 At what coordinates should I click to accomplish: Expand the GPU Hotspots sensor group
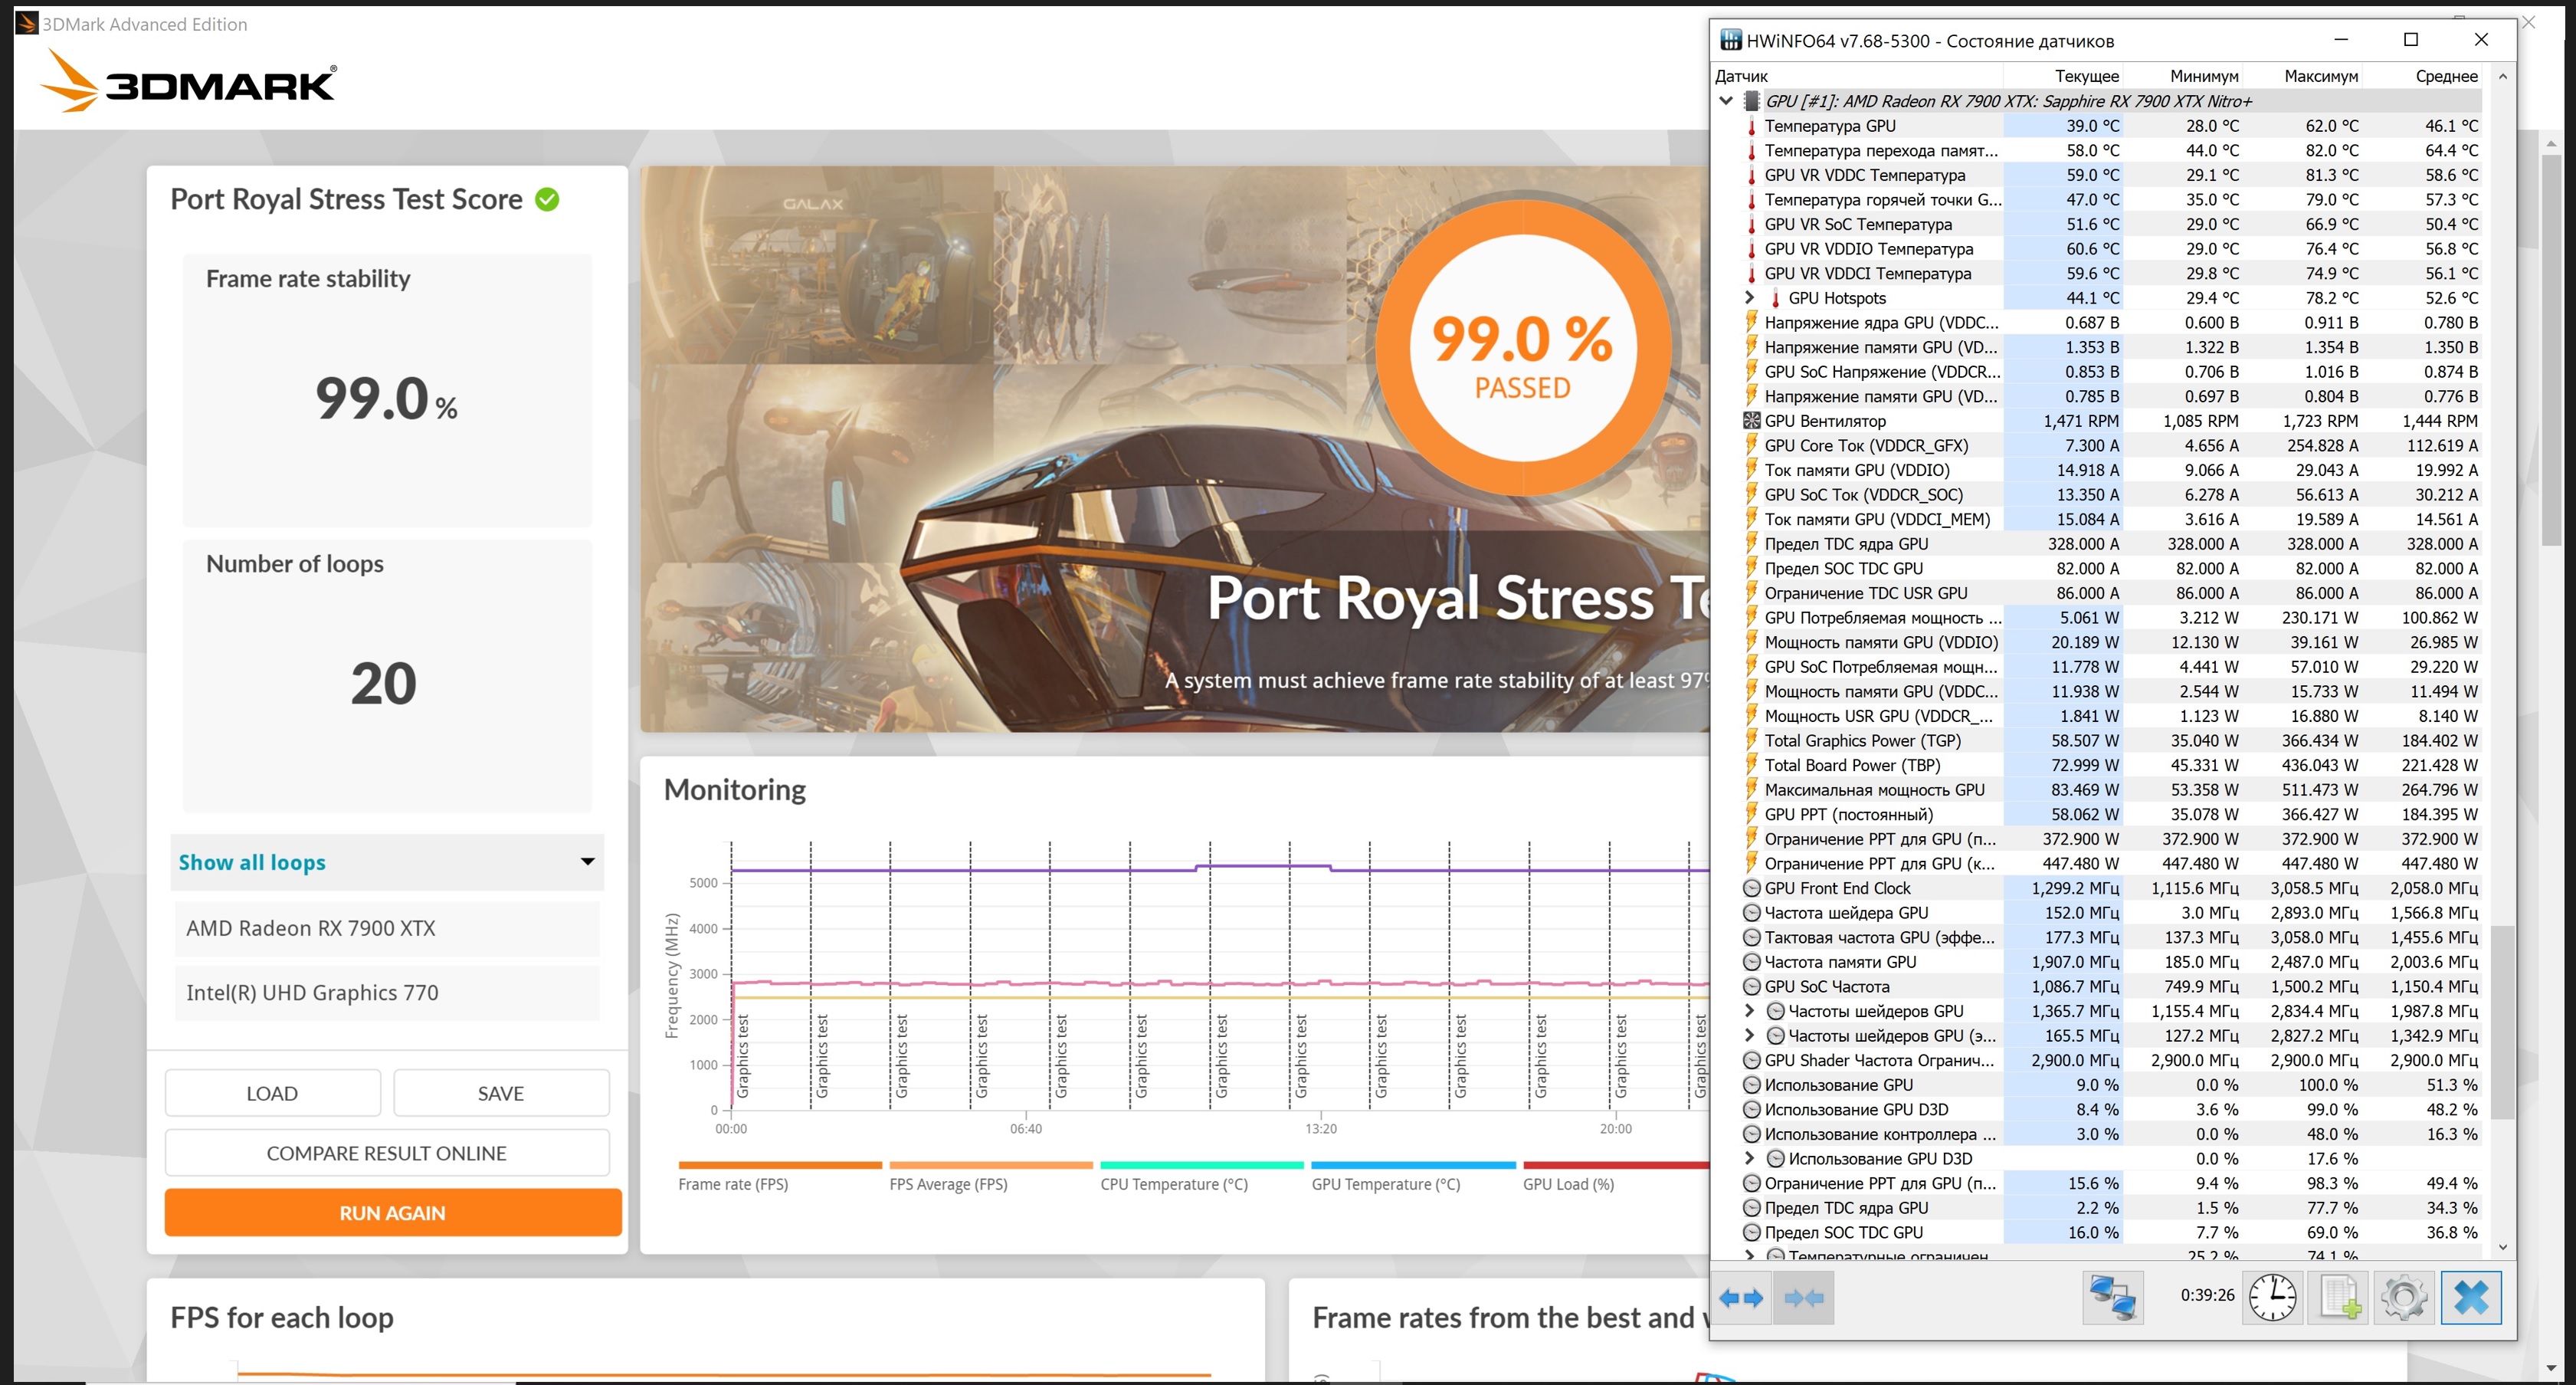point(1749,297)
